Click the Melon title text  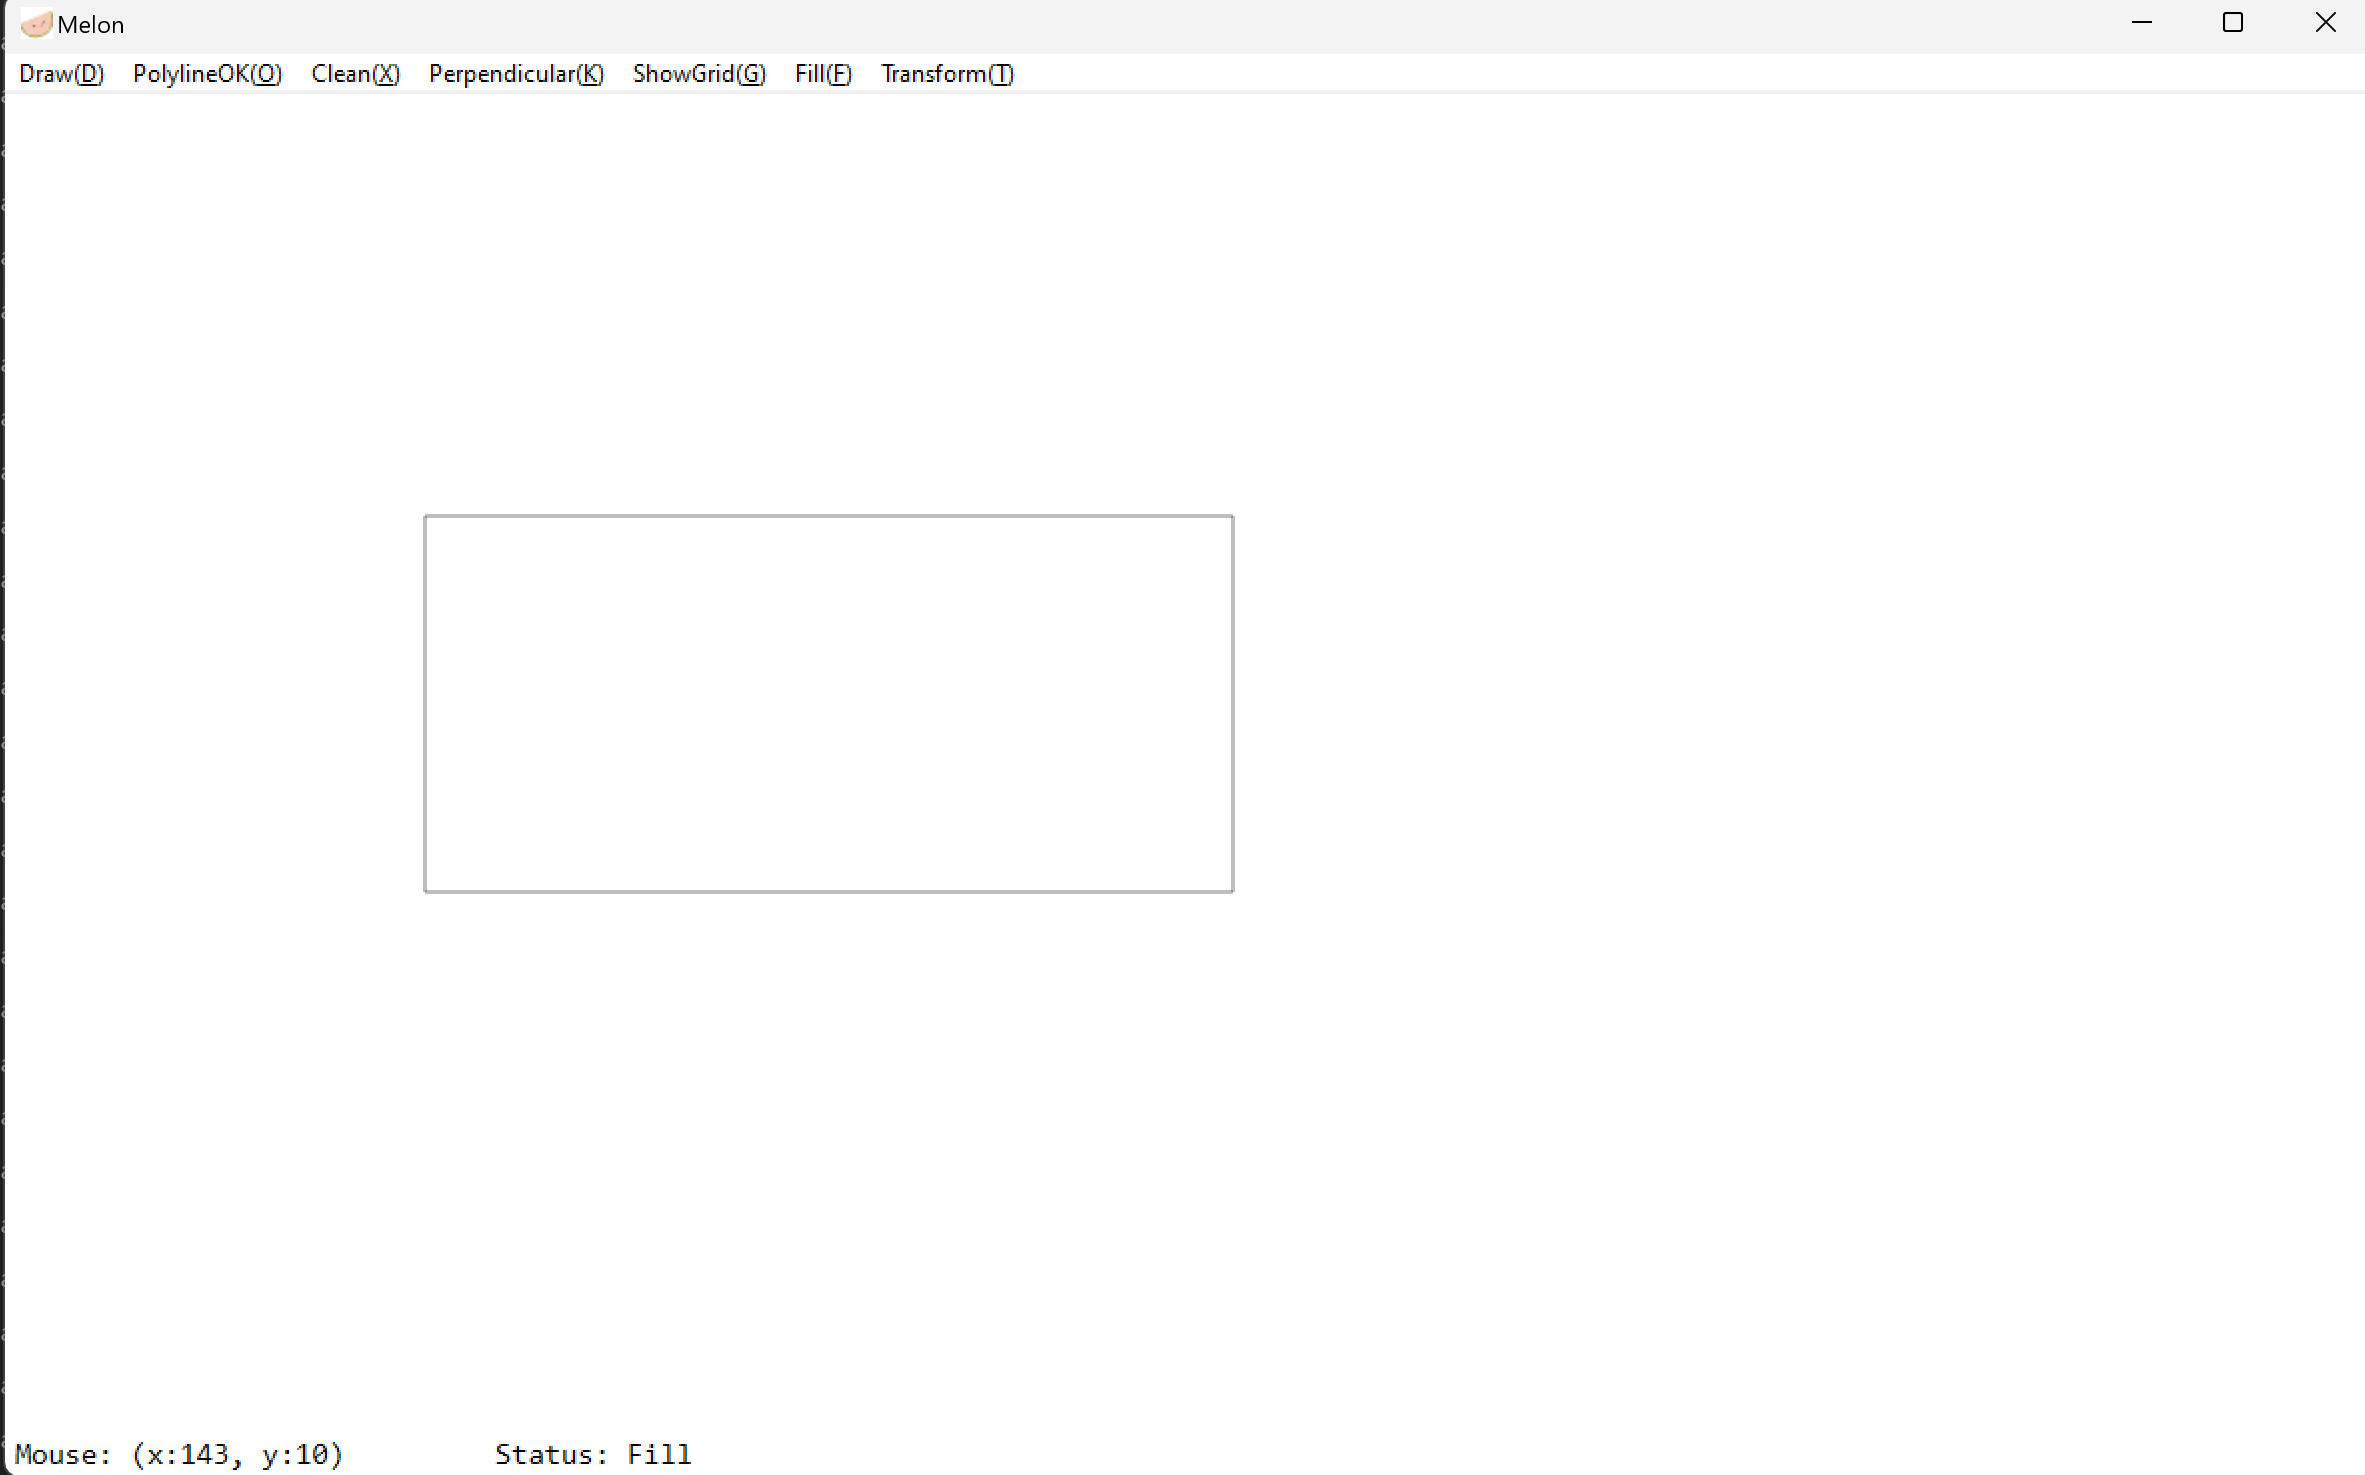pos(90,25)
